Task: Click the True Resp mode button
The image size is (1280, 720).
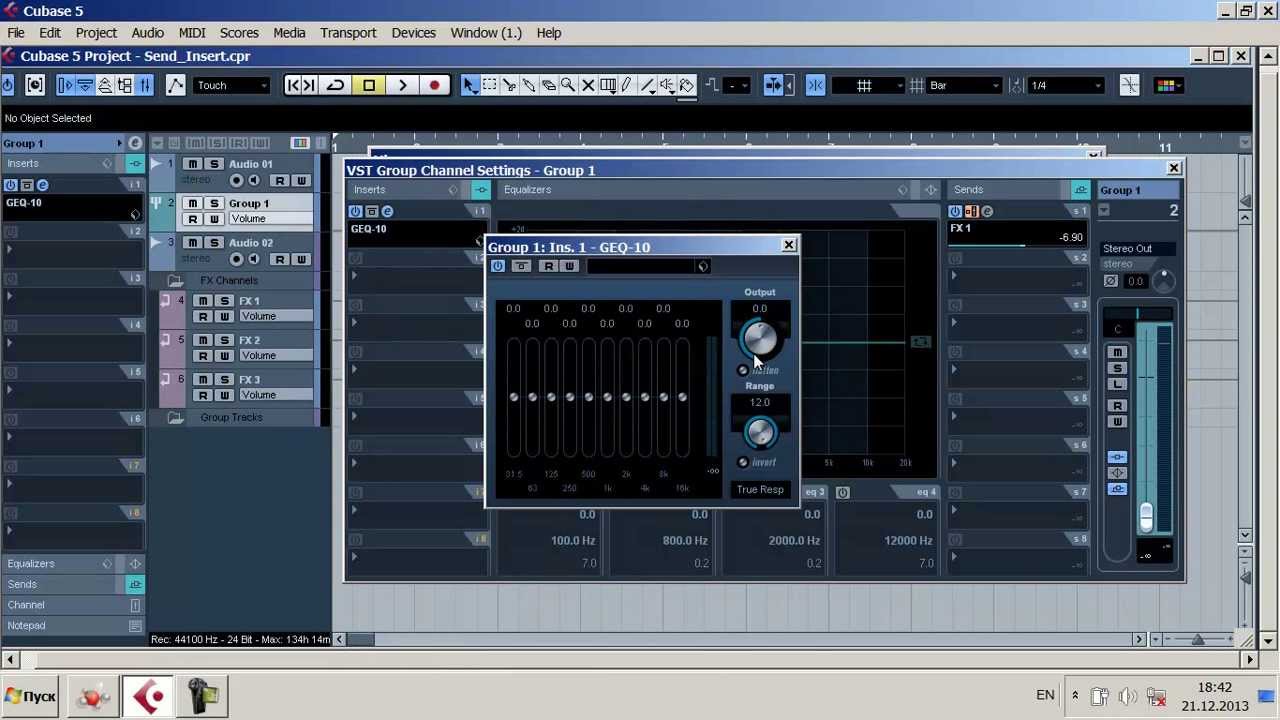Action: point(760,490)
